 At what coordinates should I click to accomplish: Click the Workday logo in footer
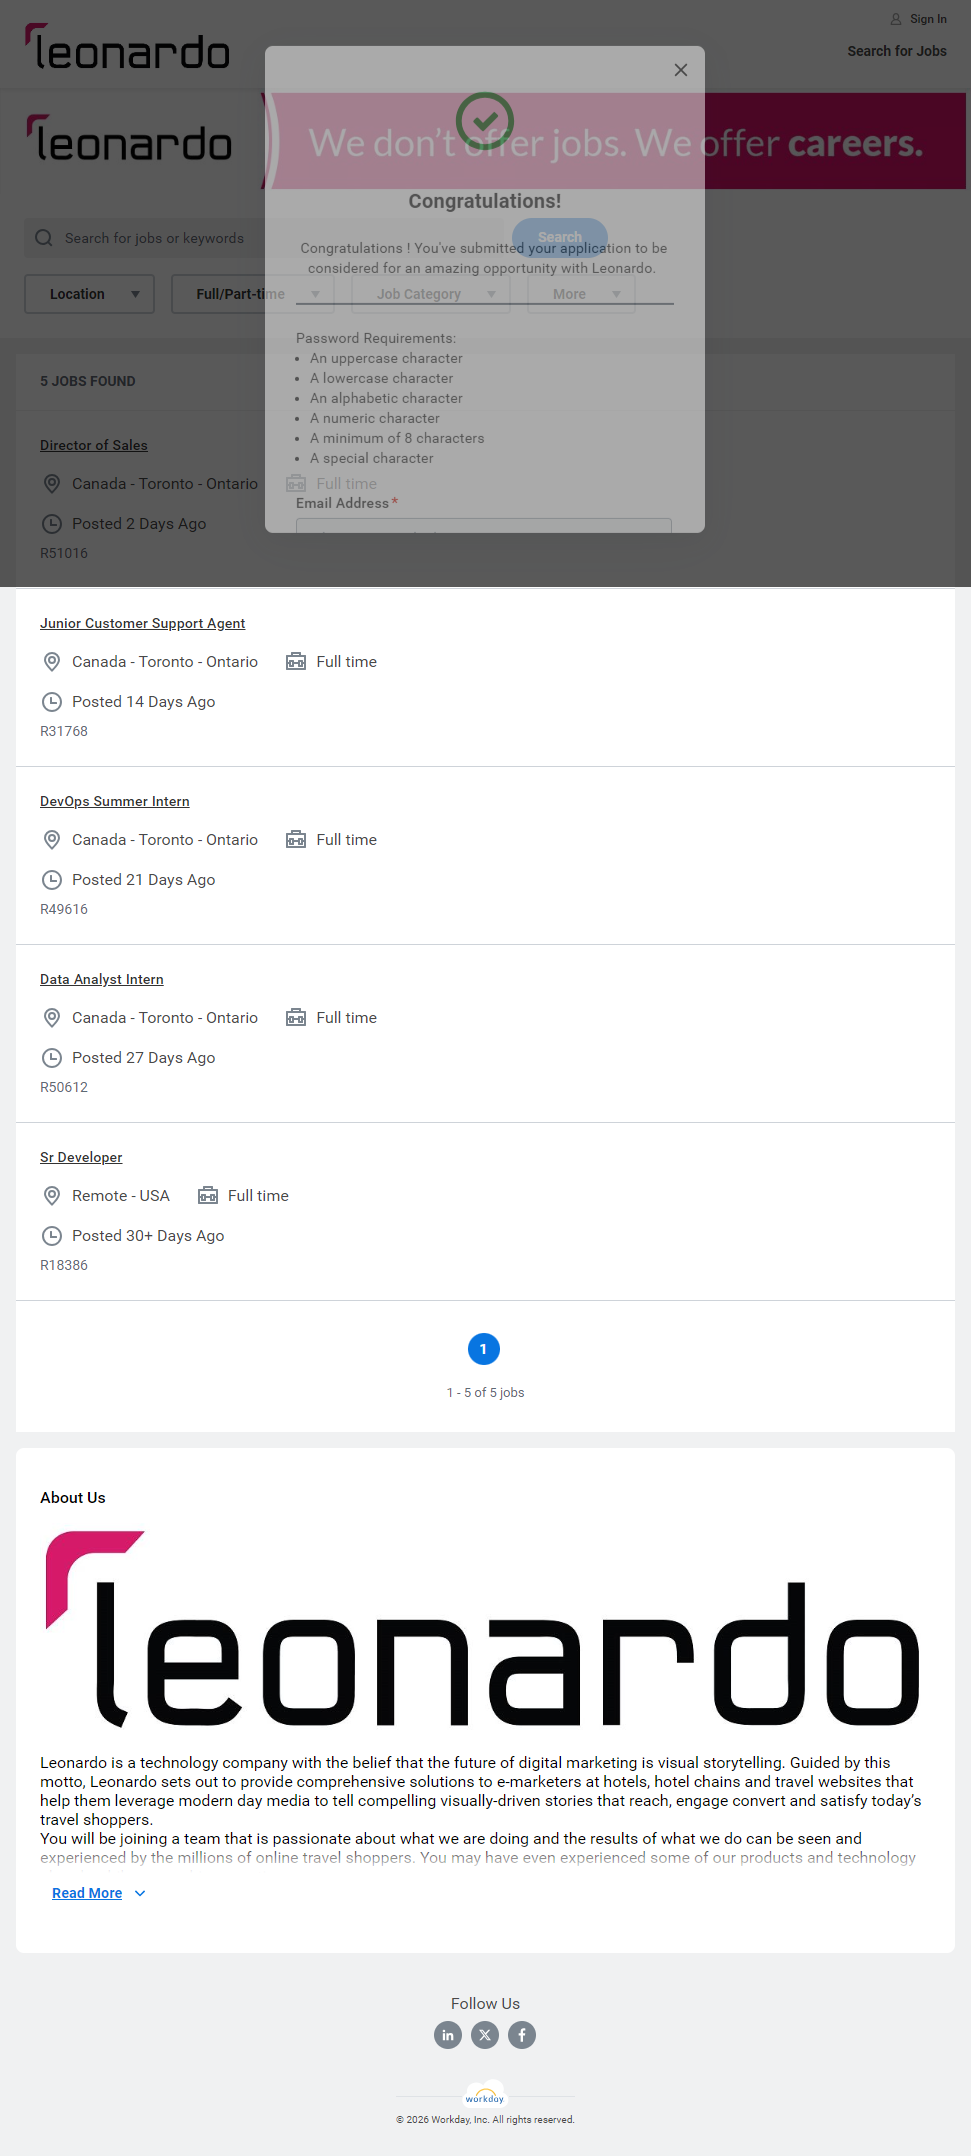(485, 2097)
